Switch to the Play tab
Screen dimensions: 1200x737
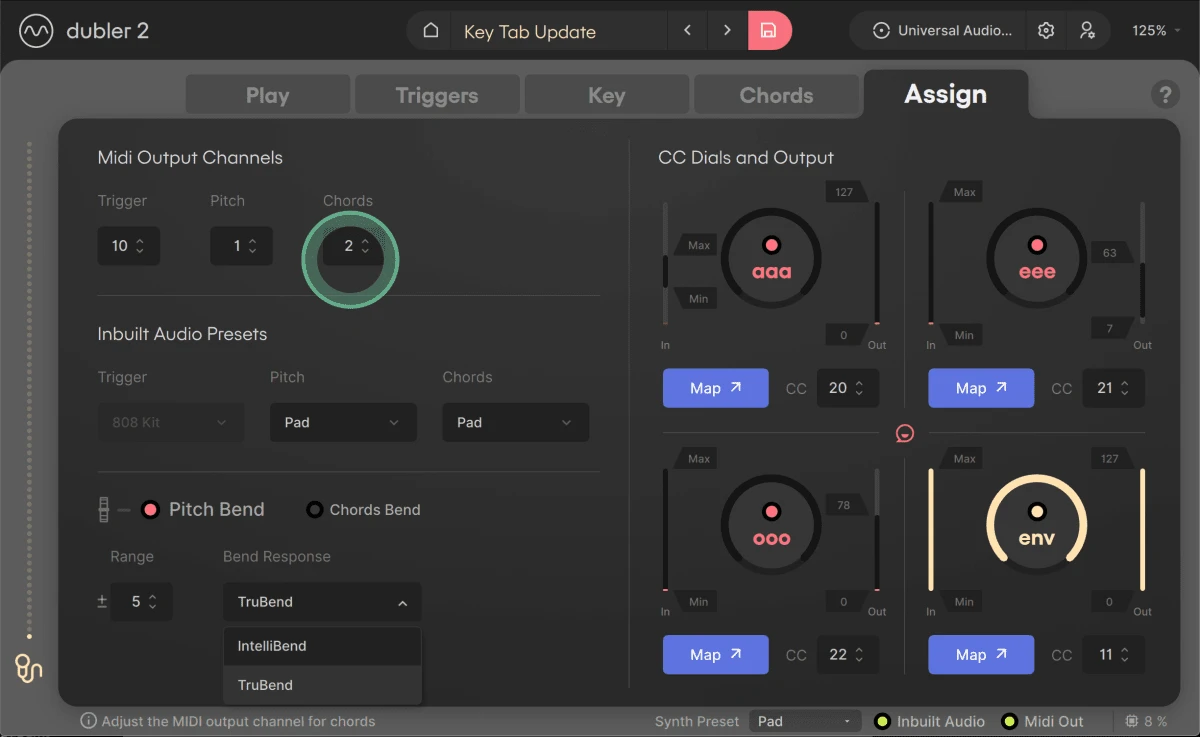click(268, 96)
